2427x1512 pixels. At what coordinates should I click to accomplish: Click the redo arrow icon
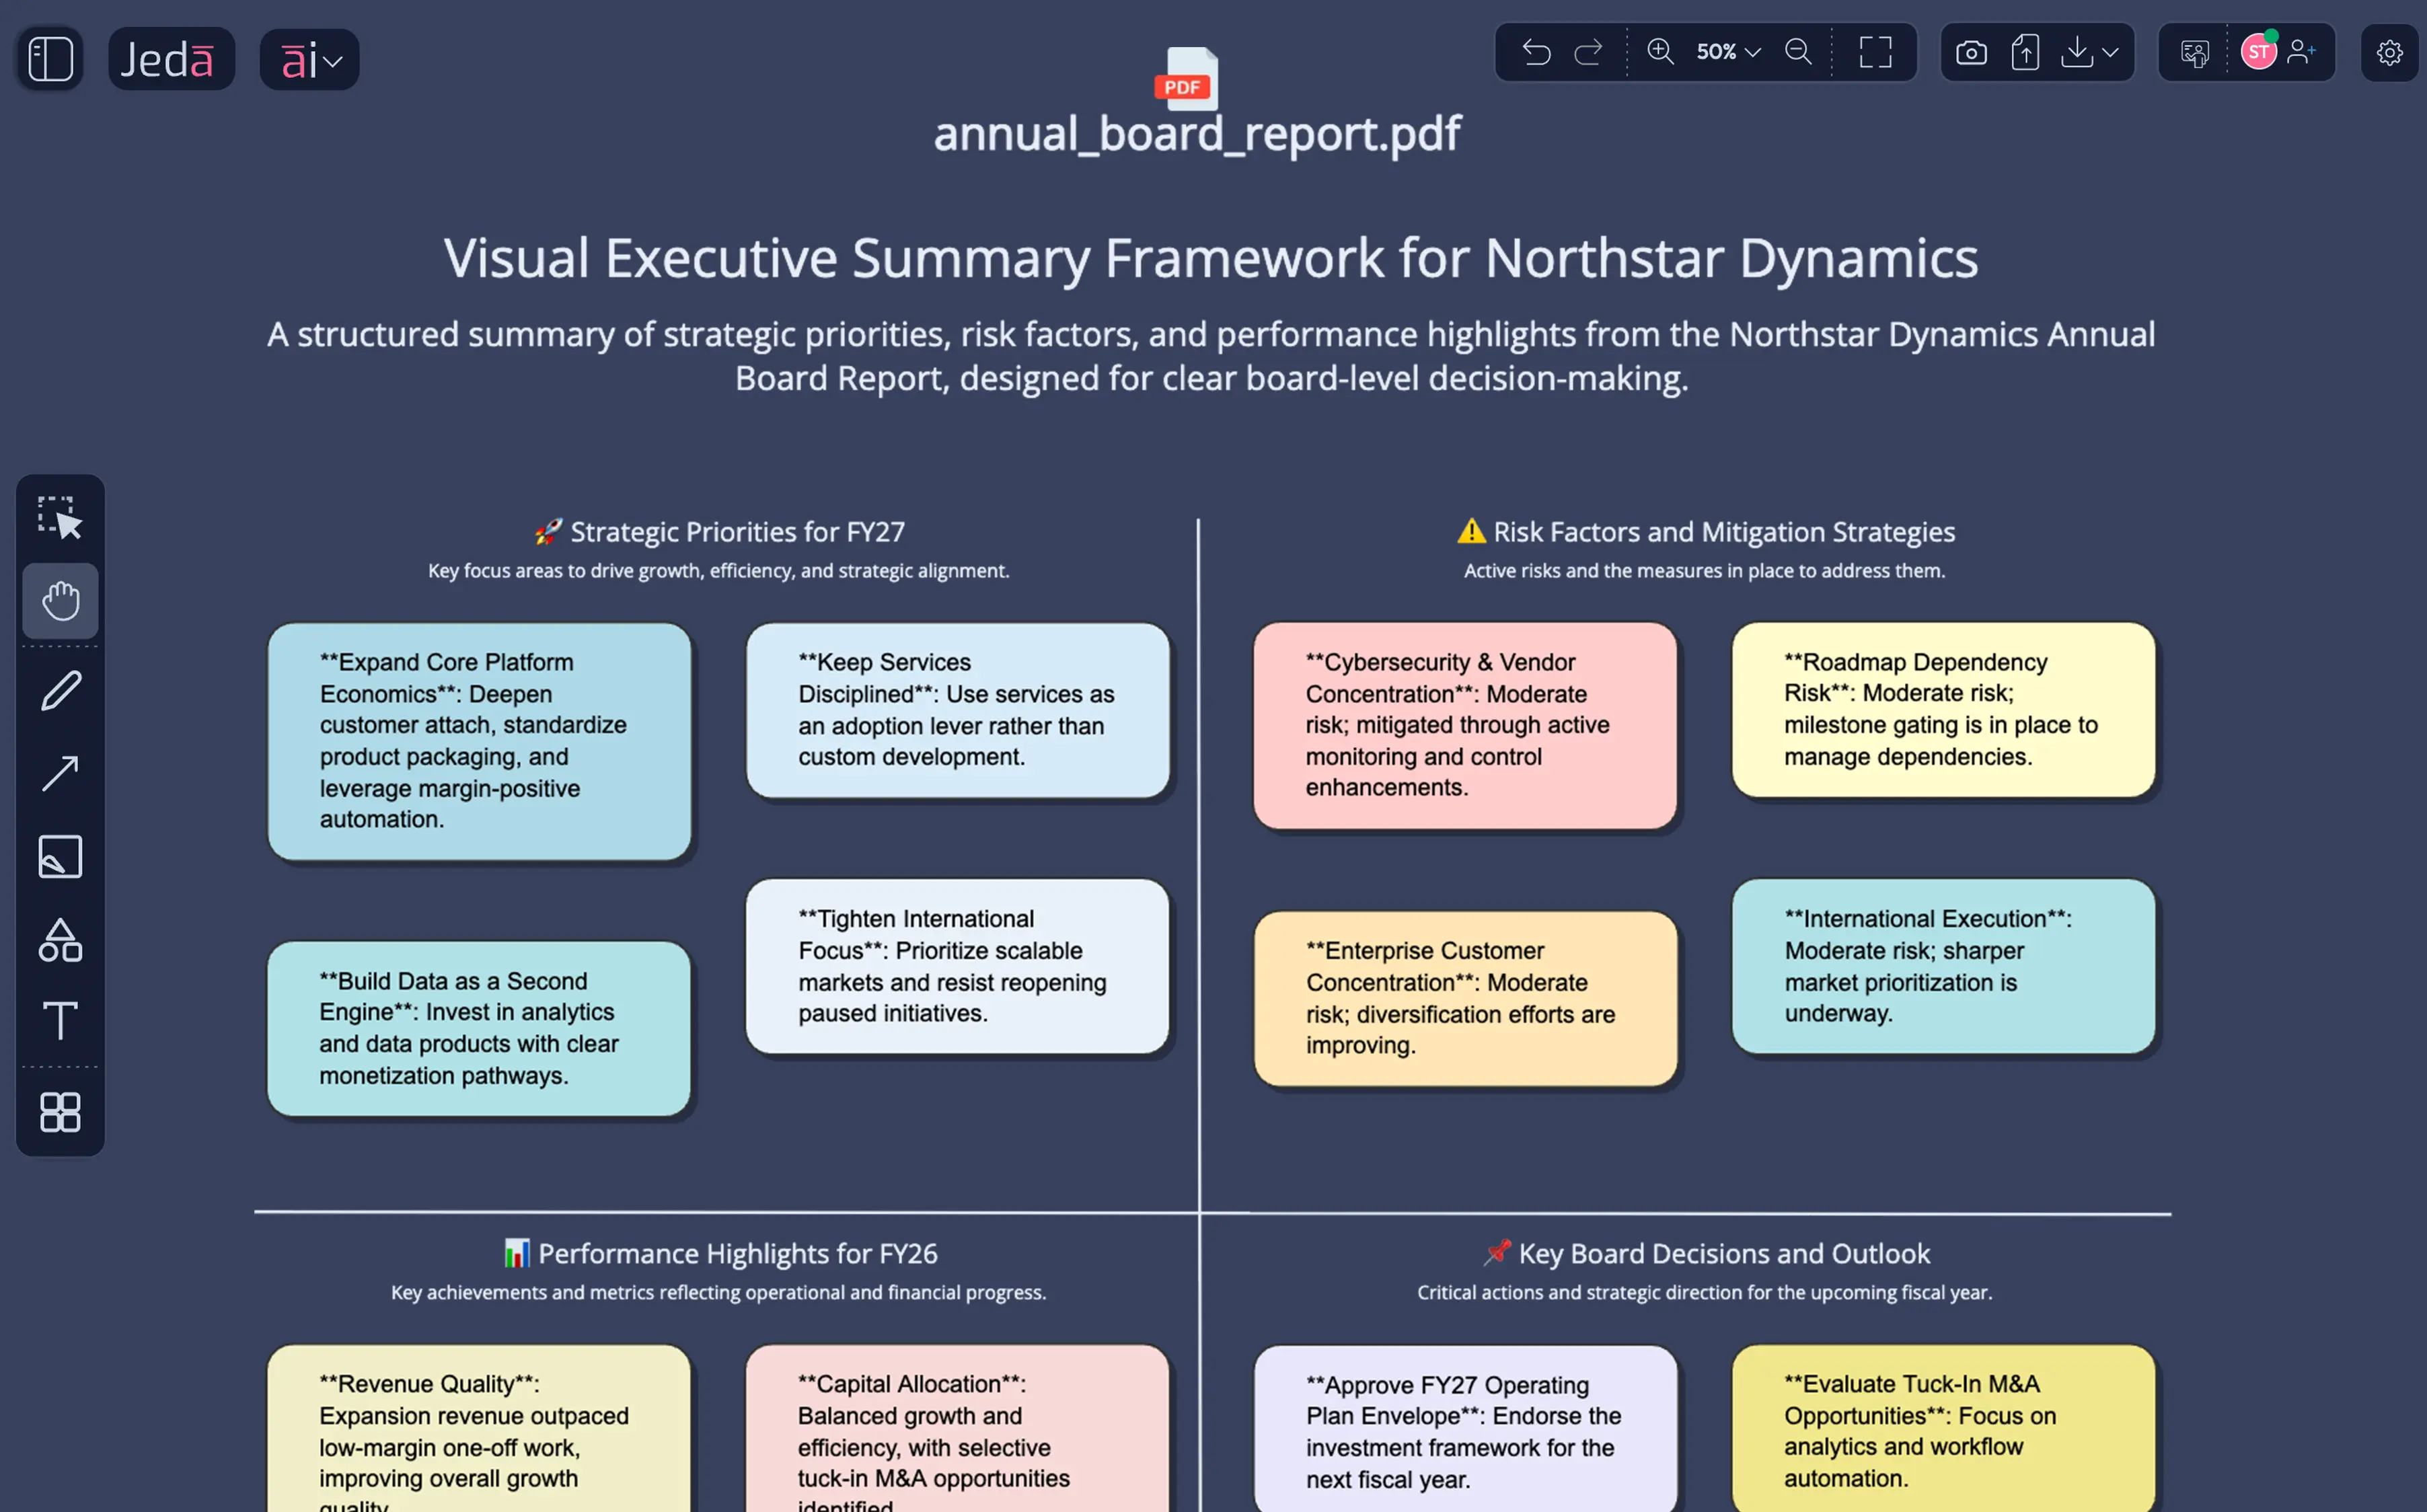[x=1588, y=52]
